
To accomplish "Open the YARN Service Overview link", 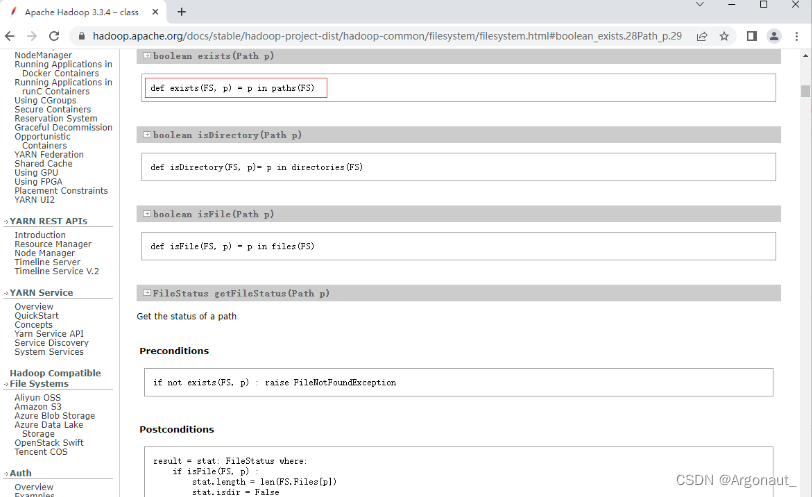I will (x=34, y=306).
